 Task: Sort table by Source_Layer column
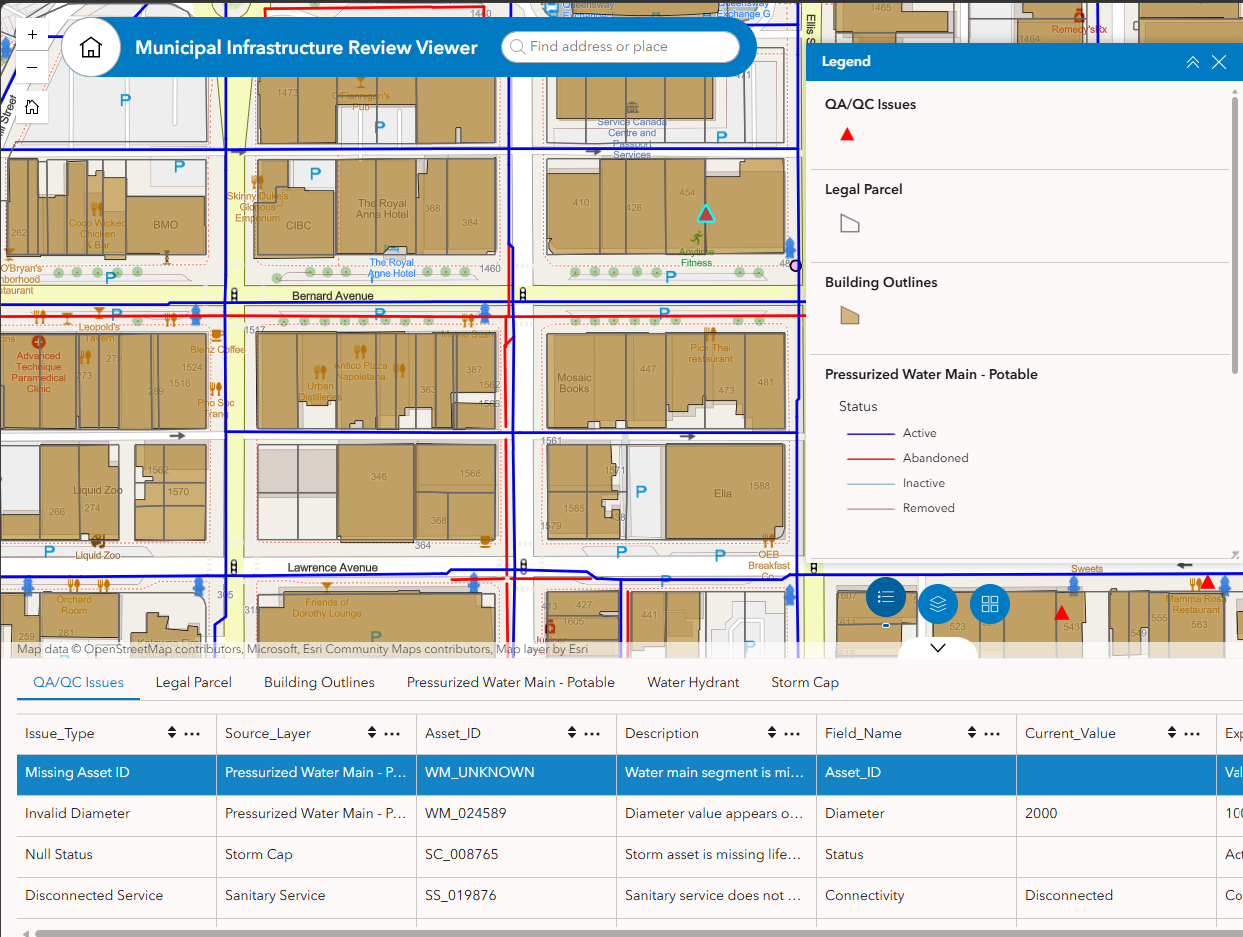pyautogui.click(x=372, y=733)
